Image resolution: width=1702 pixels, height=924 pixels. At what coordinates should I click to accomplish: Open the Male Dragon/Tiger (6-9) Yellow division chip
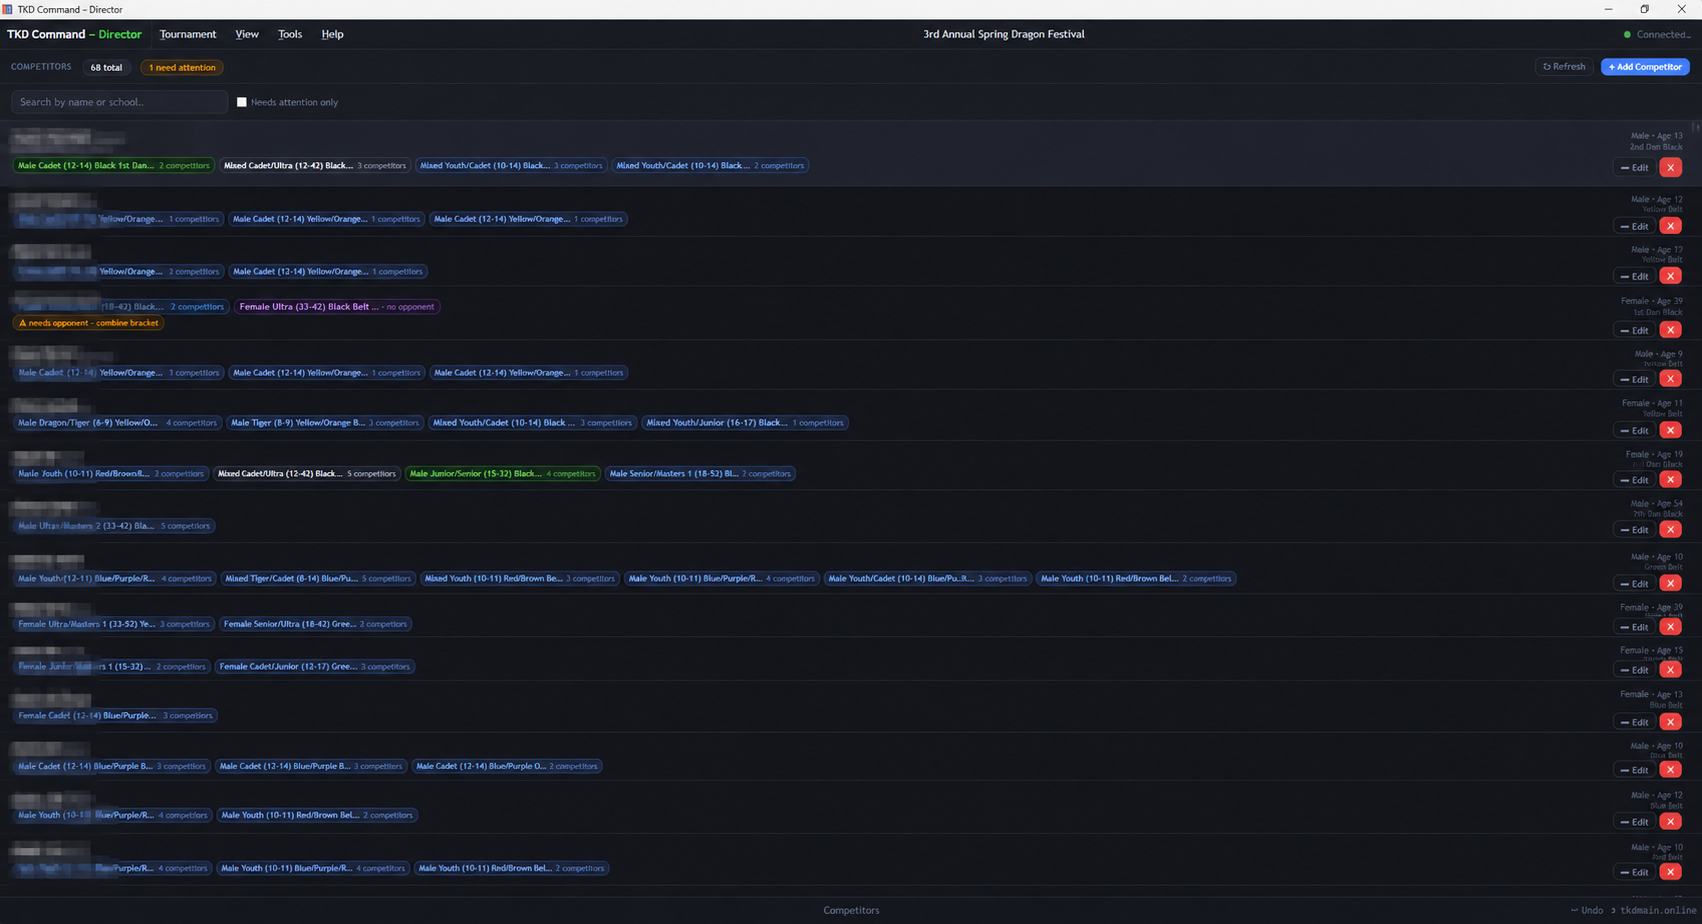pos(117,423)
